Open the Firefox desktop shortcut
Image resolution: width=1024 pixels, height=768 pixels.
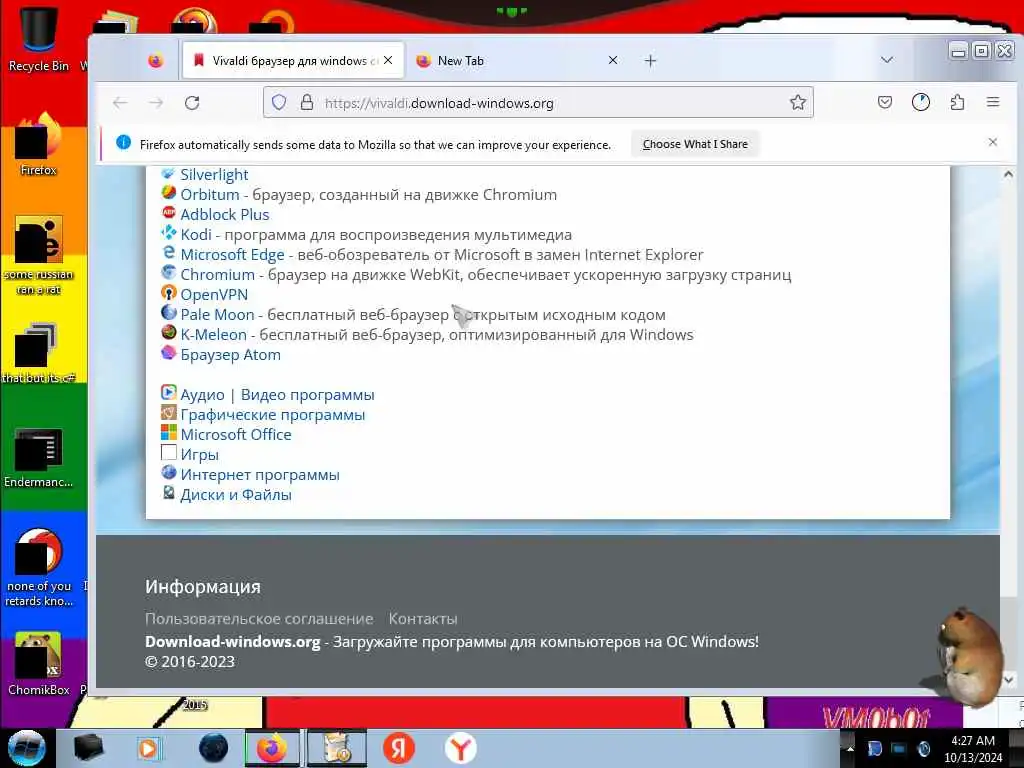point(38,145)
